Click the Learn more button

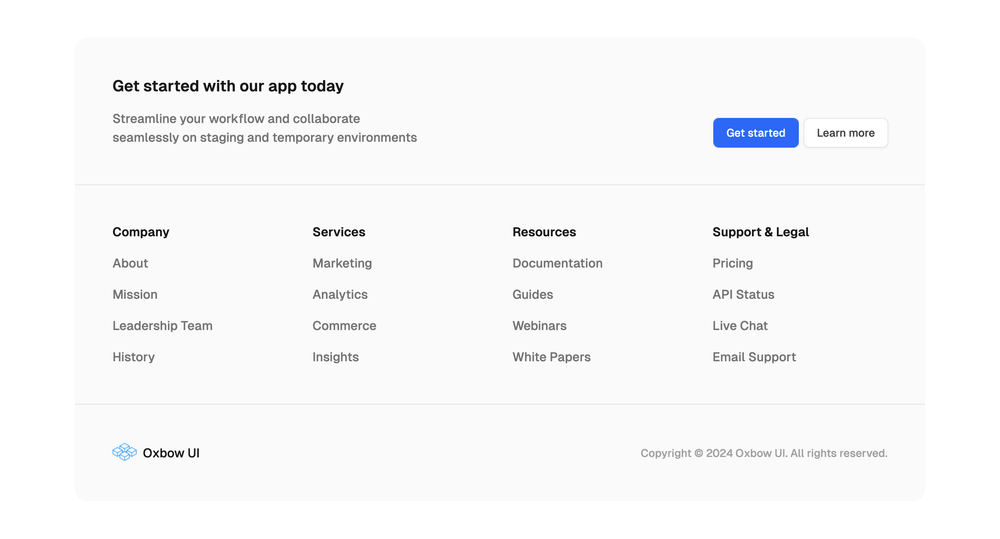(845, 133)
